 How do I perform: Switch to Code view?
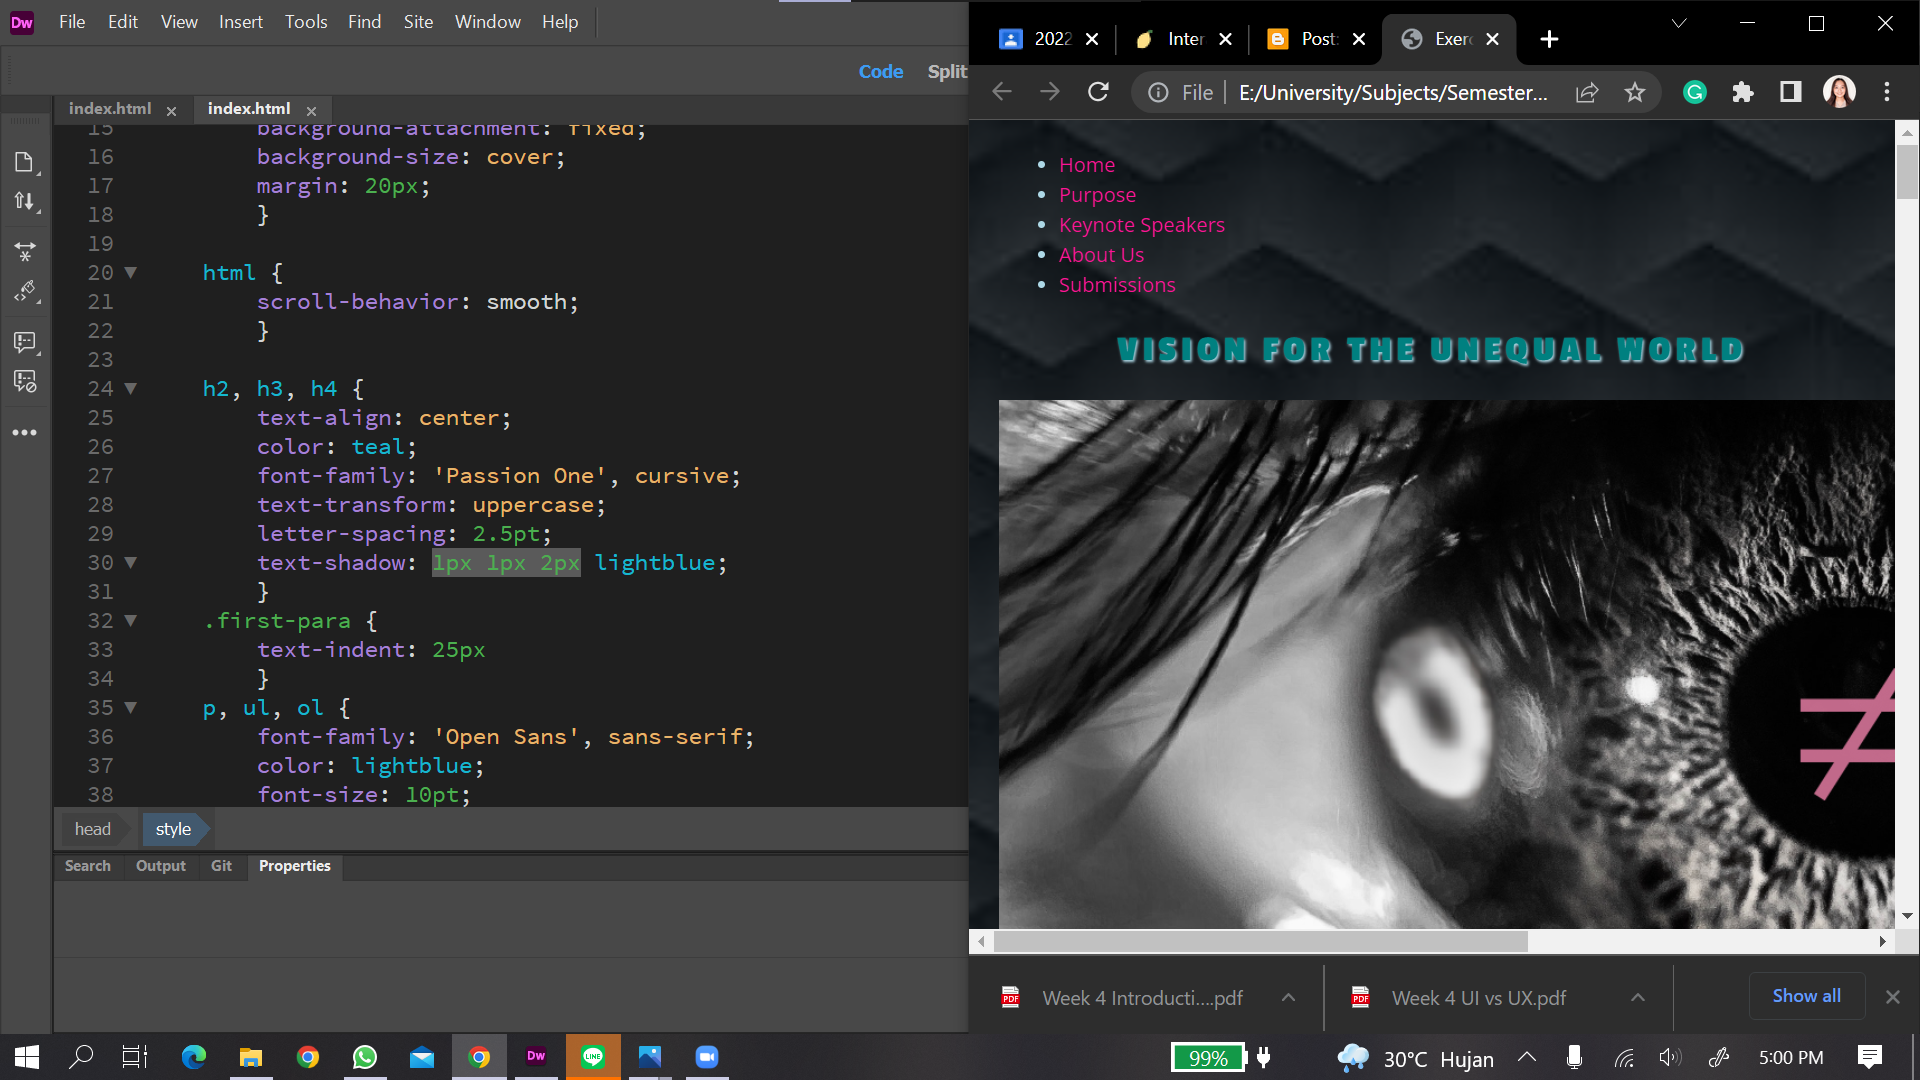880,72
